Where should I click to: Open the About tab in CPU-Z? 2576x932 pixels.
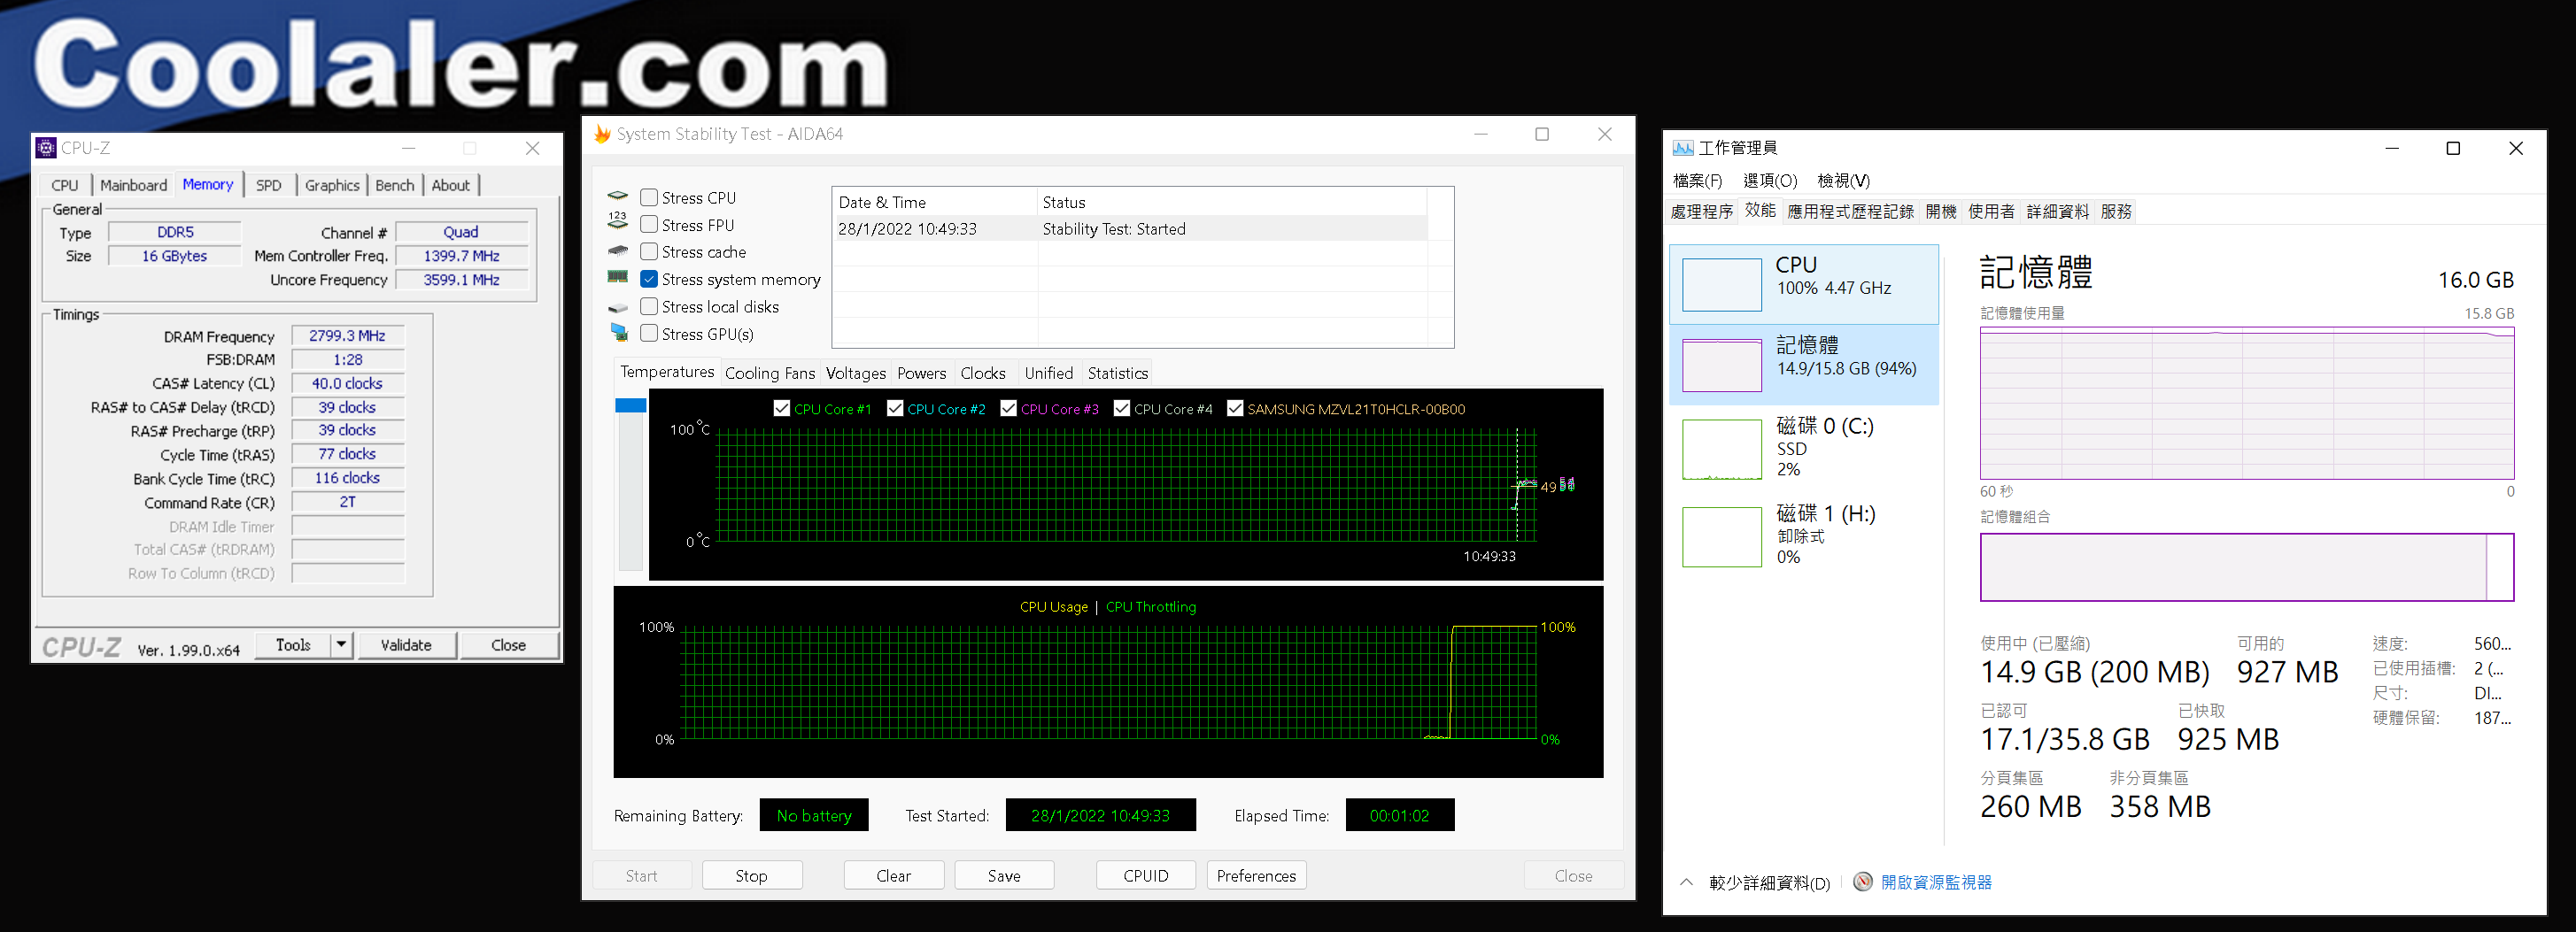pos(451,185)
